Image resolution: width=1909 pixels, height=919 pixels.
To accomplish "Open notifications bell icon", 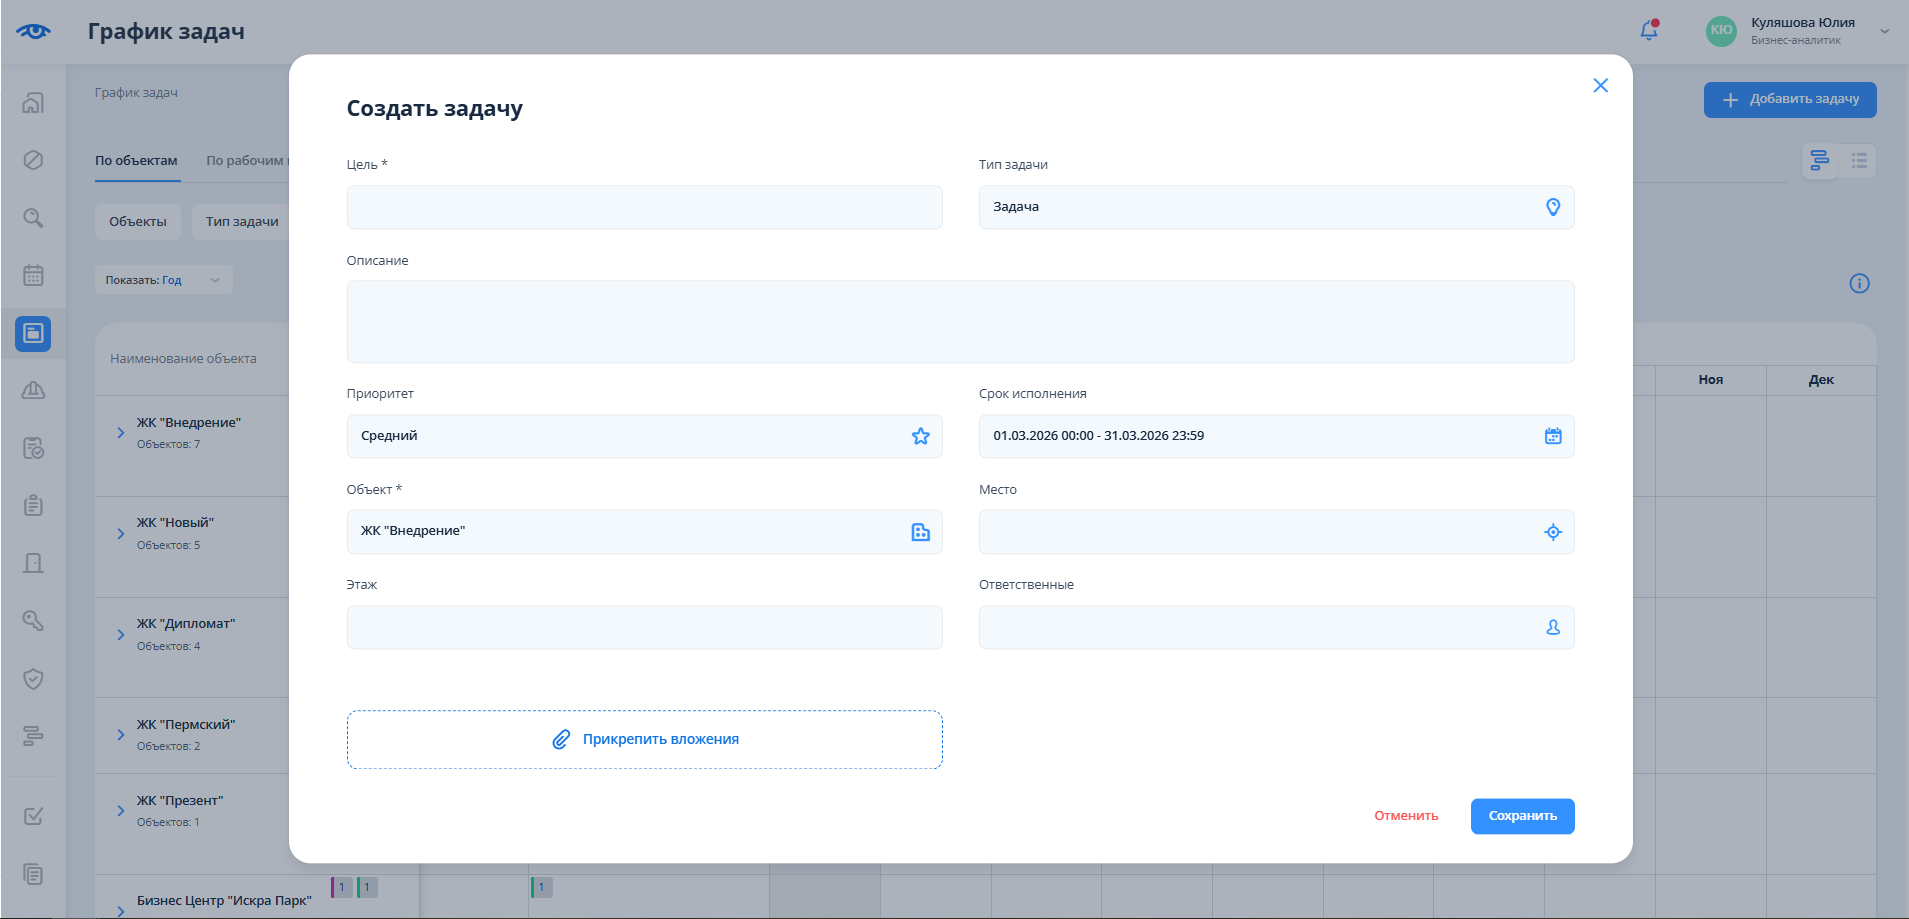I will 1649,30.
